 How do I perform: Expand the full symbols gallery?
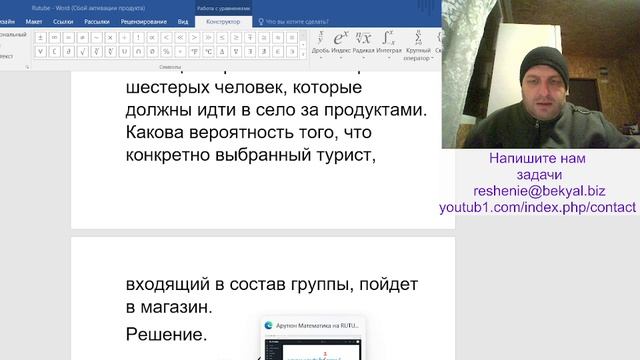point(303,55)
